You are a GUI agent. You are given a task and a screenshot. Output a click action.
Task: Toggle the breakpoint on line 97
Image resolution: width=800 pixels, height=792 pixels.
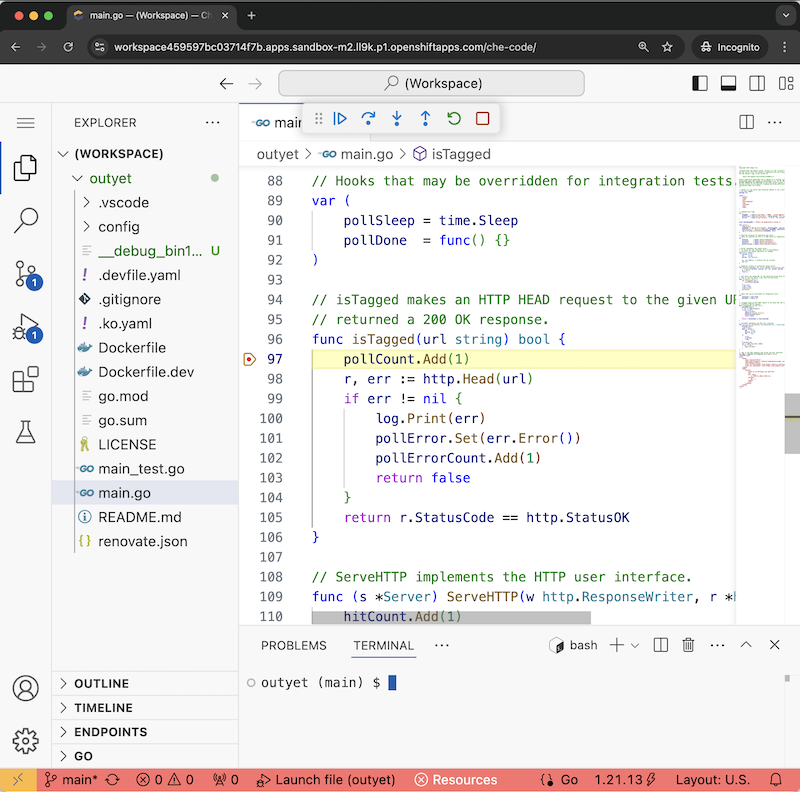249,359
